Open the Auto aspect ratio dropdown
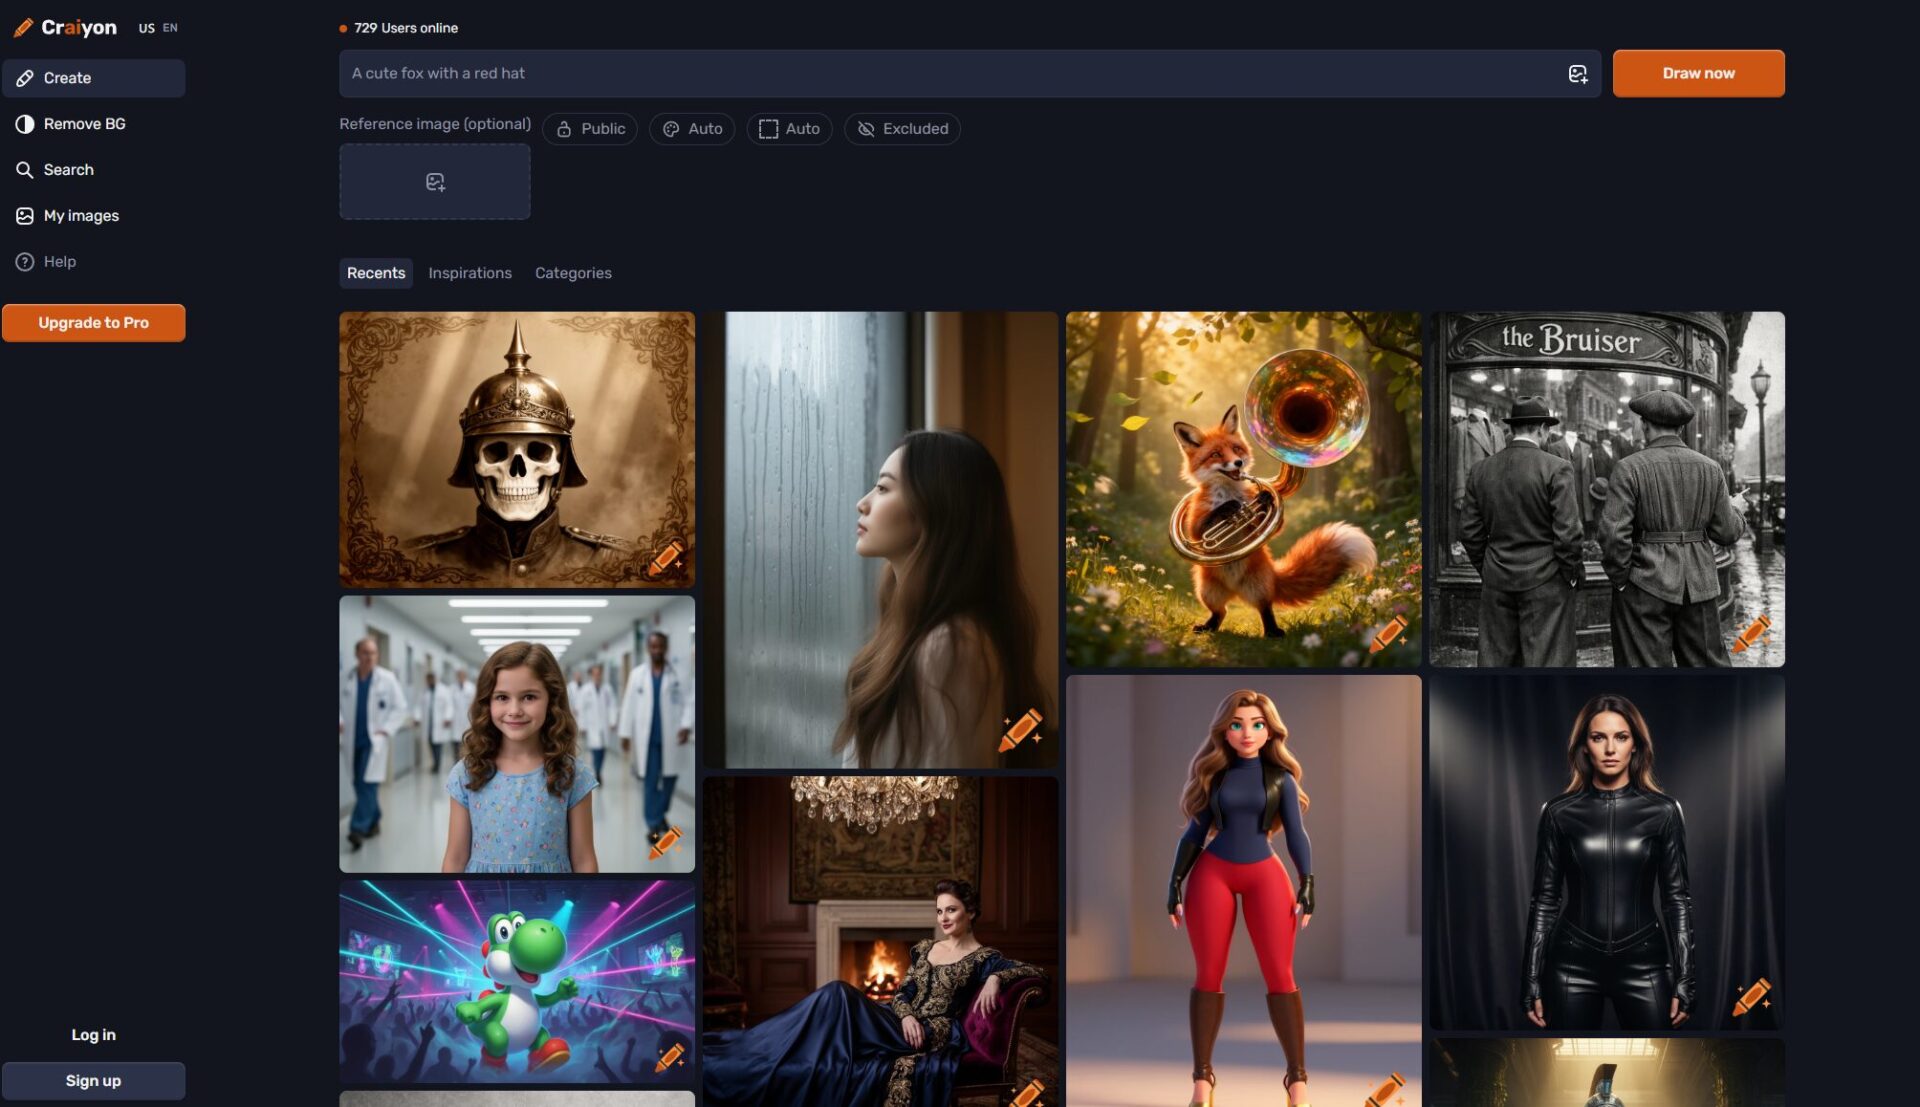 [x=789, y=129]
